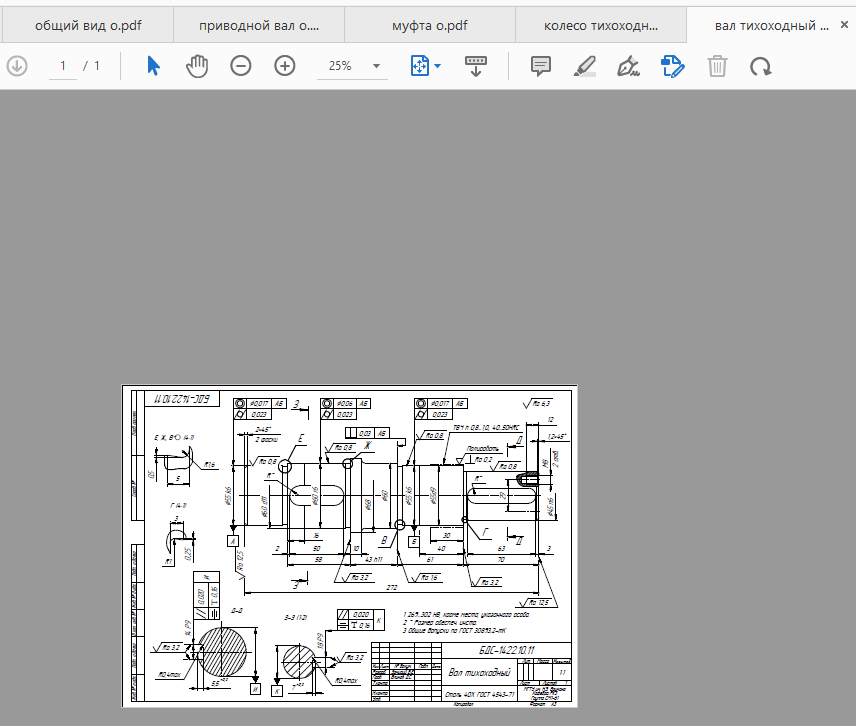This screenshot has width=856, height=726.
Task: Open the 'приводной вал о...' tab
Action: coord(258,26)
